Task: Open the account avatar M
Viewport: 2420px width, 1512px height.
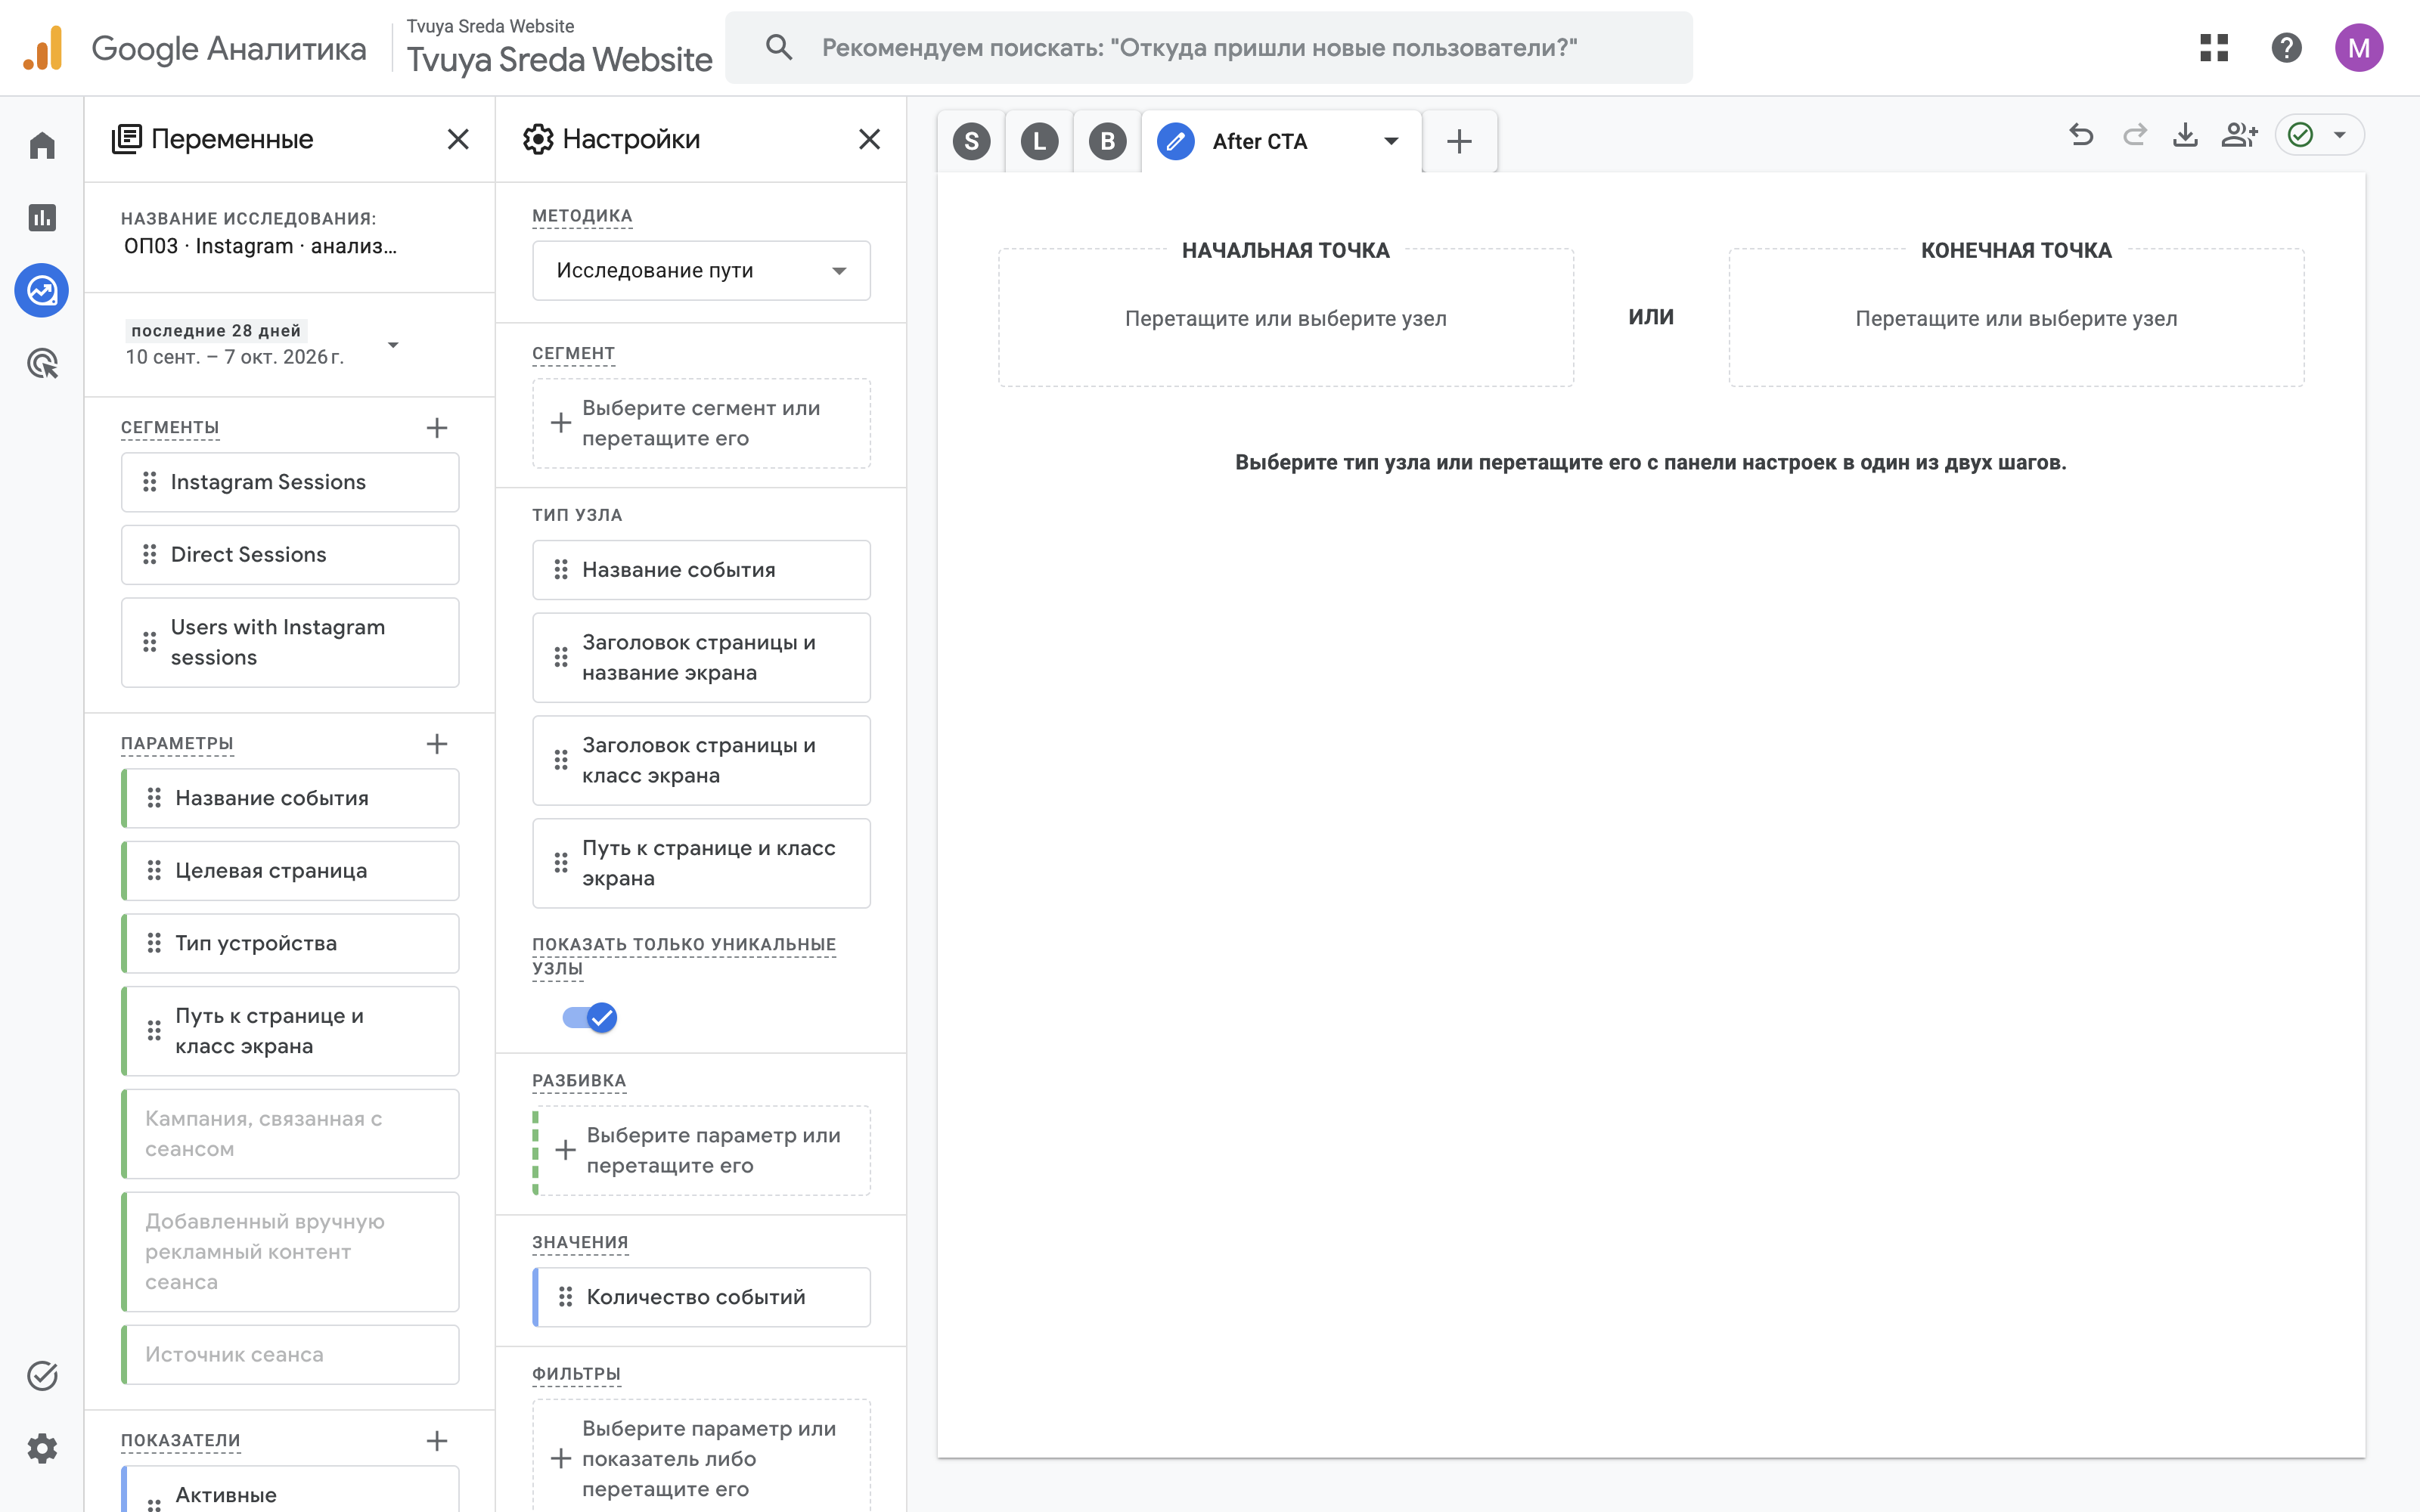Action: (2359, 48)
